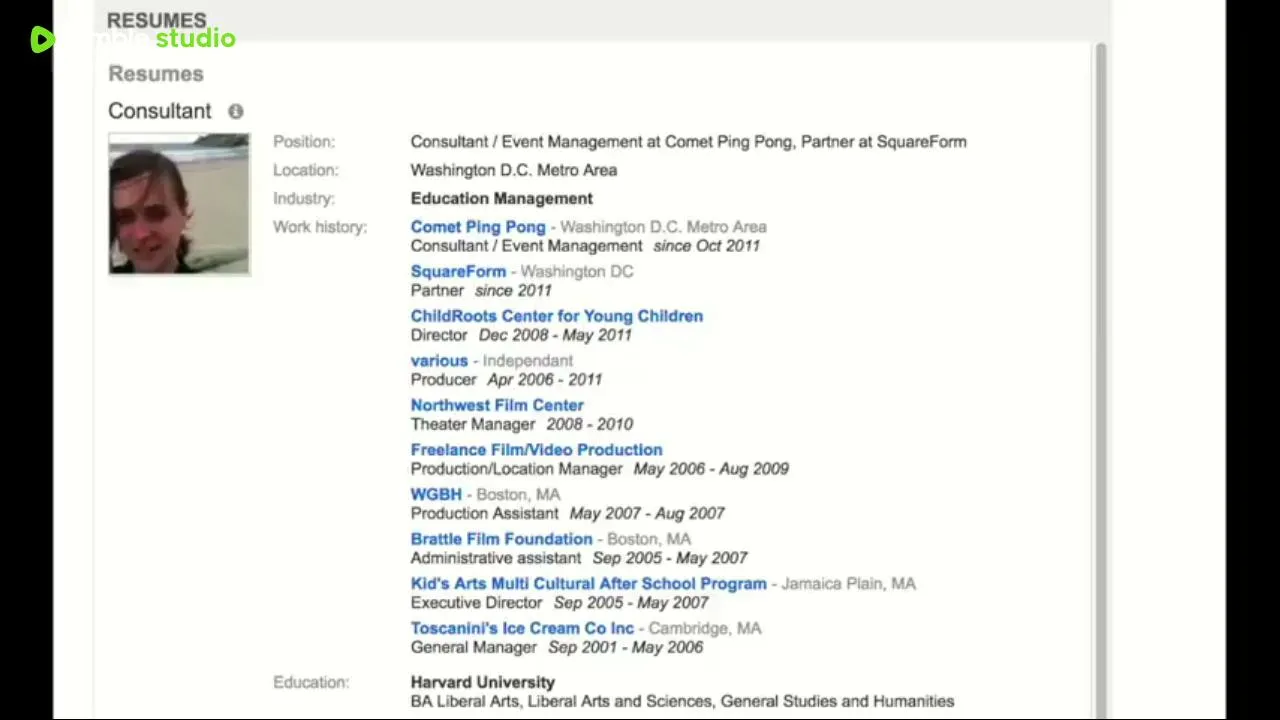Click 'Boston, MA' next to WGBH

pos(518,494)
